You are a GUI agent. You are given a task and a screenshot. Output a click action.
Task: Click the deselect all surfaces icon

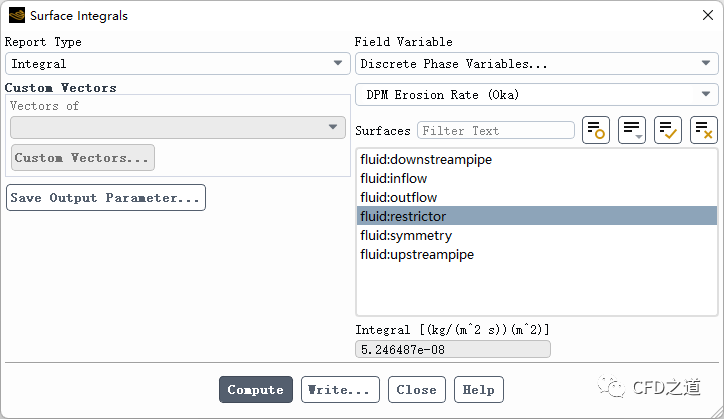pos(703,130)
